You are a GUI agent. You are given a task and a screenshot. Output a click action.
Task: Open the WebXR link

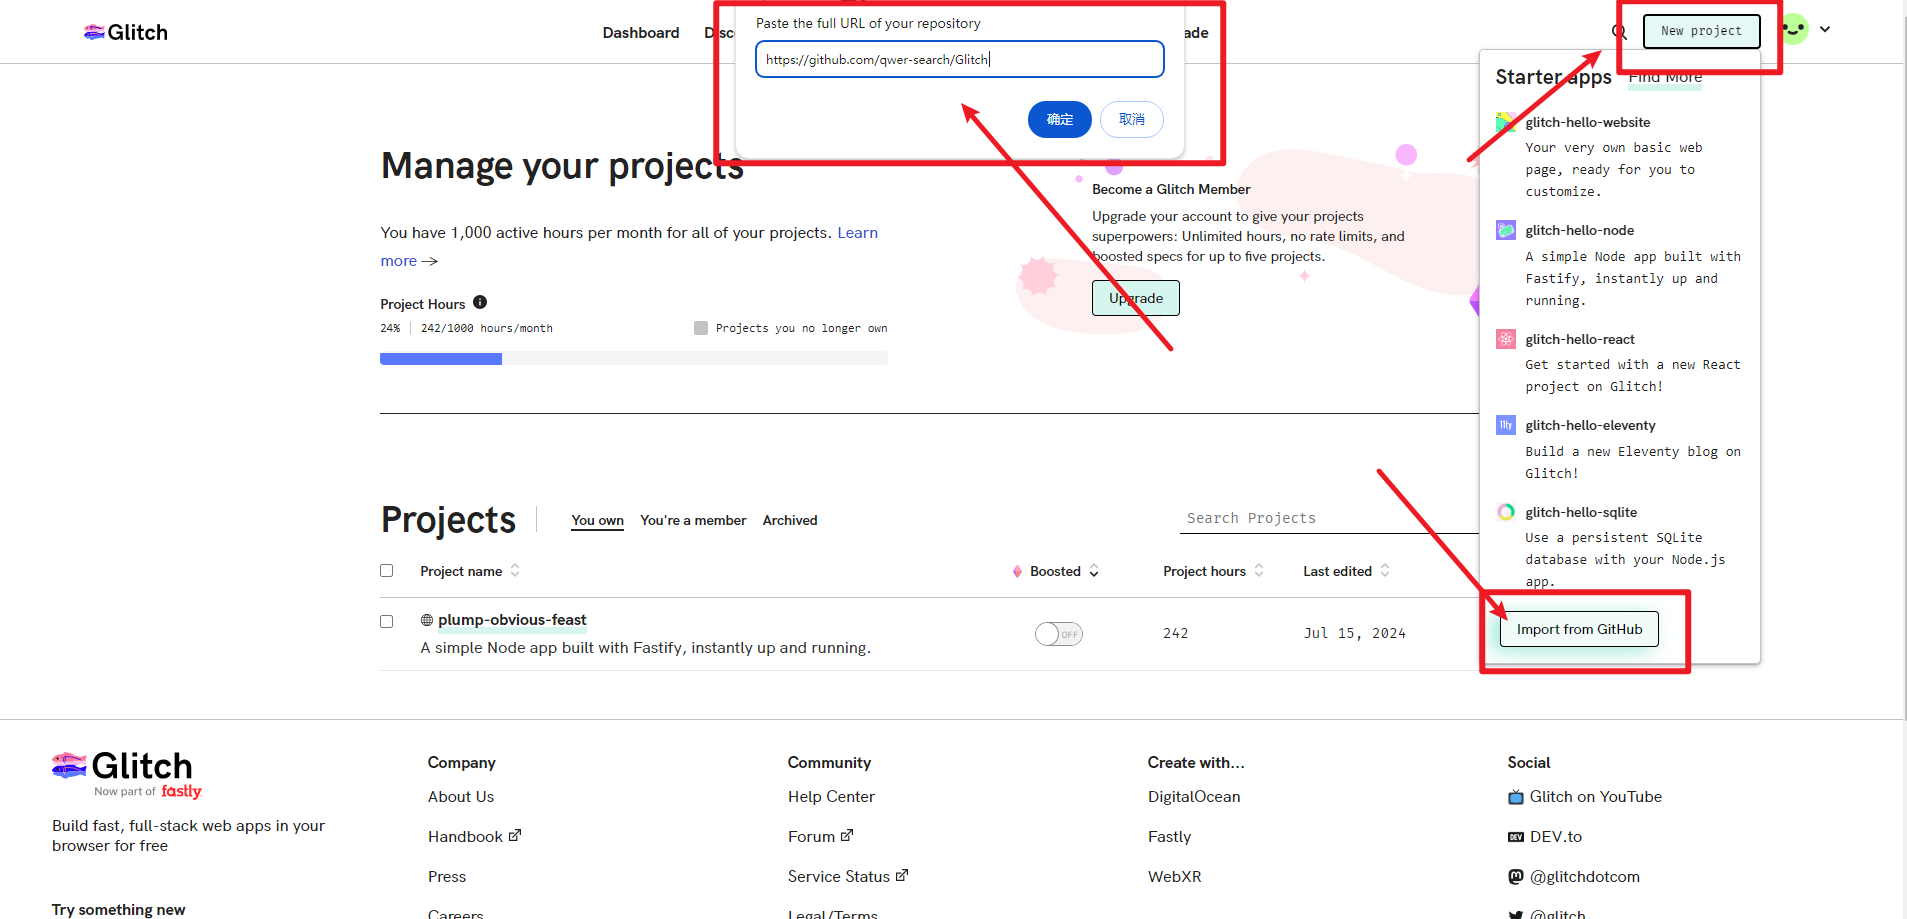click(x=1174, y=876)
